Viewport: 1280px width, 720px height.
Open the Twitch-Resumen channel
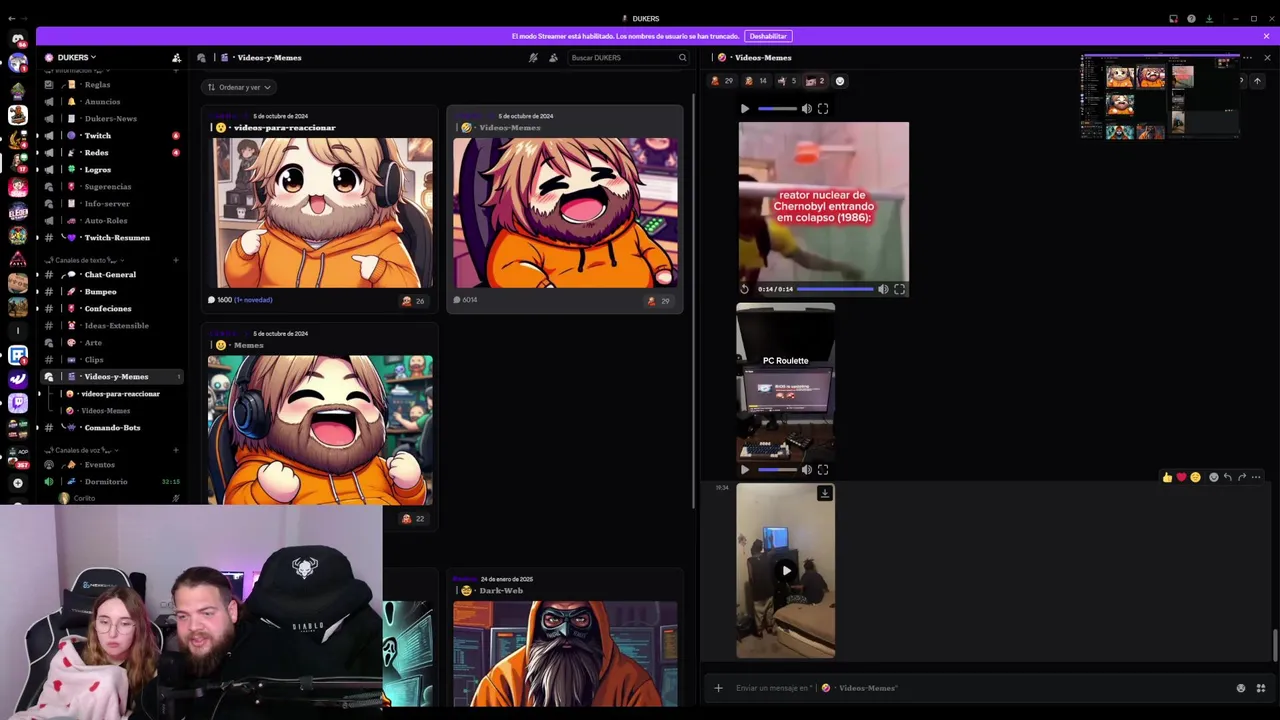pos(116,238)
